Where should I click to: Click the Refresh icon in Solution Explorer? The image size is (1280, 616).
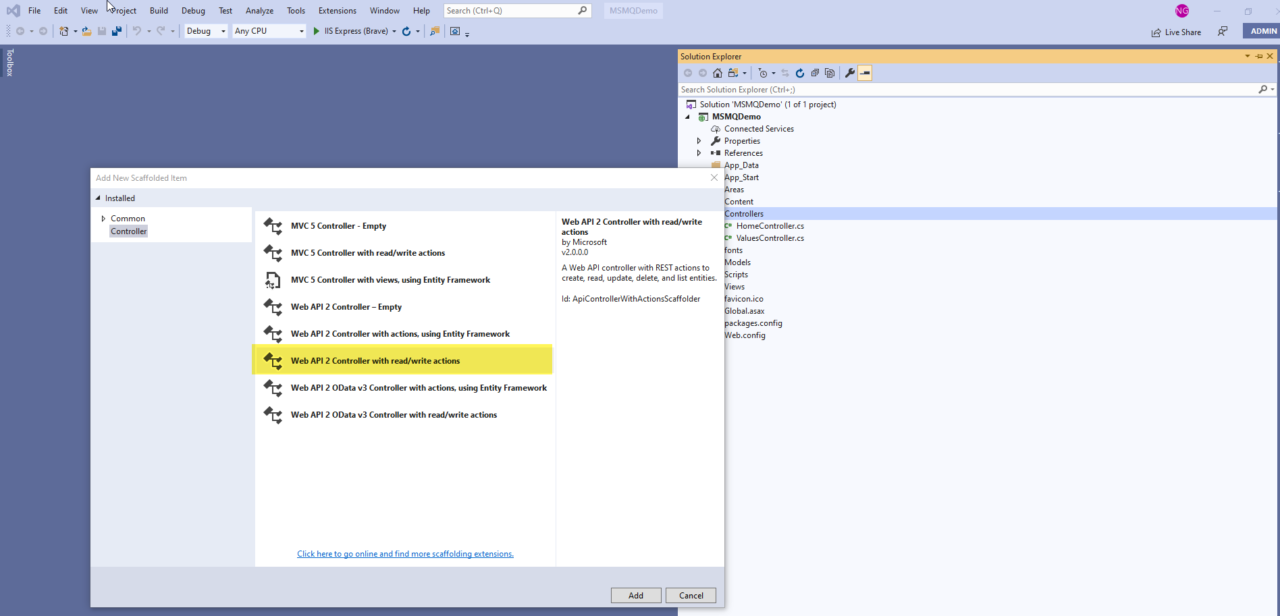point(800,73)
